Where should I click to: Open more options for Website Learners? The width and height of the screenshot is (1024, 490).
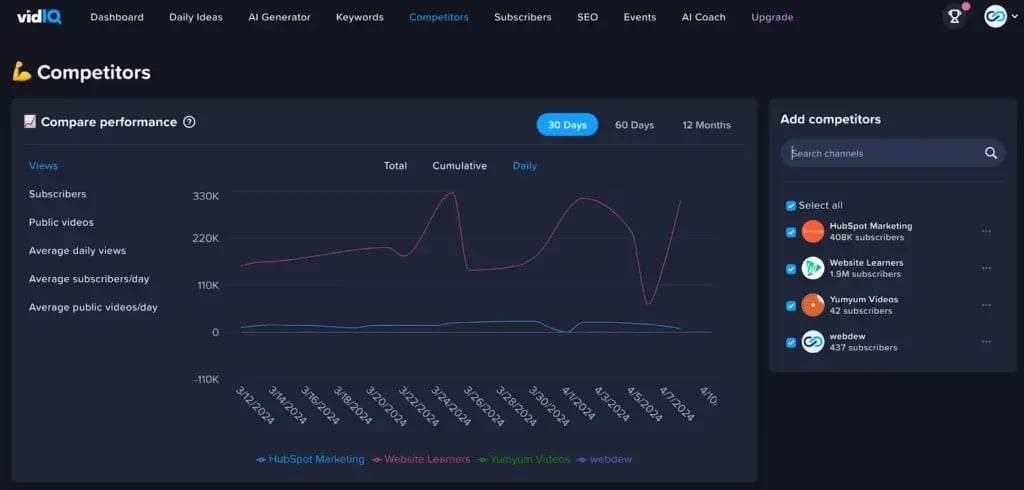click(986, 268)
